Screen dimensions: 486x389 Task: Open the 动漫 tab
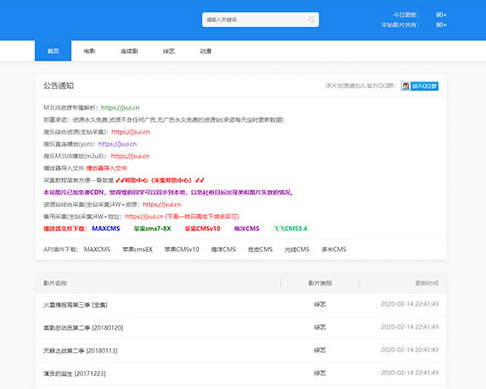pyautogui.click(x=206, y=51)
